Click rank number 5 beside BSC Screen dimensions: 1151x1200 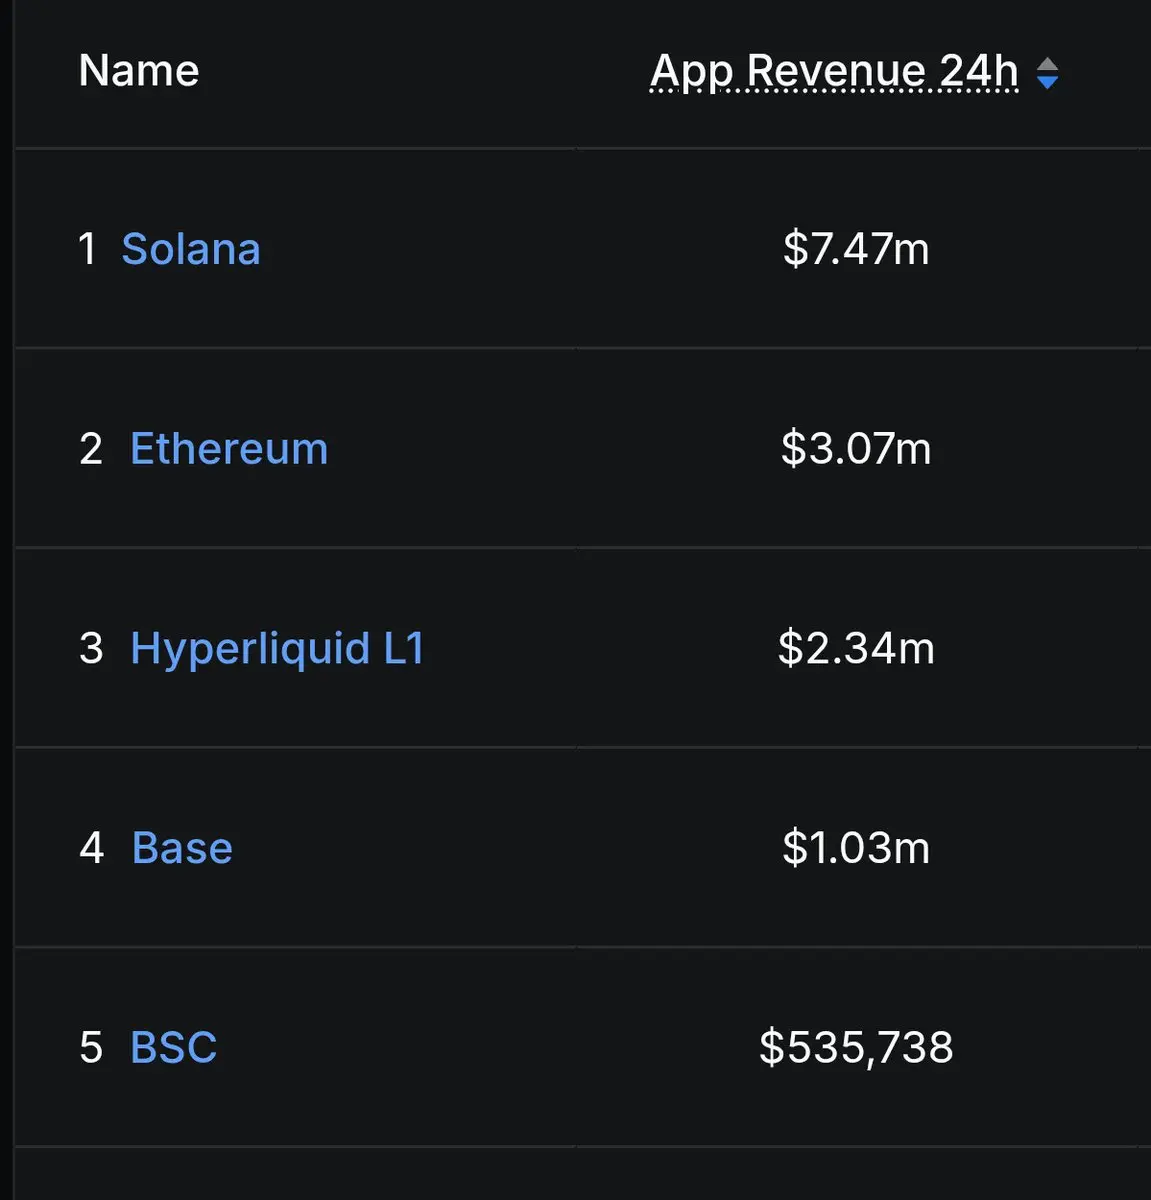click(x=91, y=1048)
